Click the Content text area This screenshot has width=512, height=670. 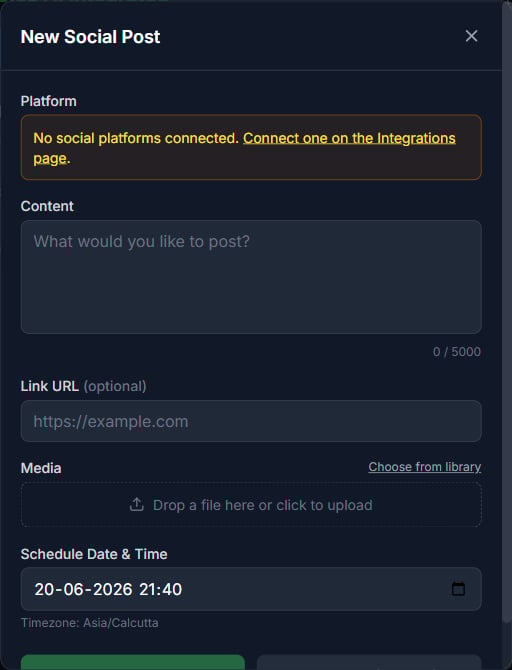[251, 277]
